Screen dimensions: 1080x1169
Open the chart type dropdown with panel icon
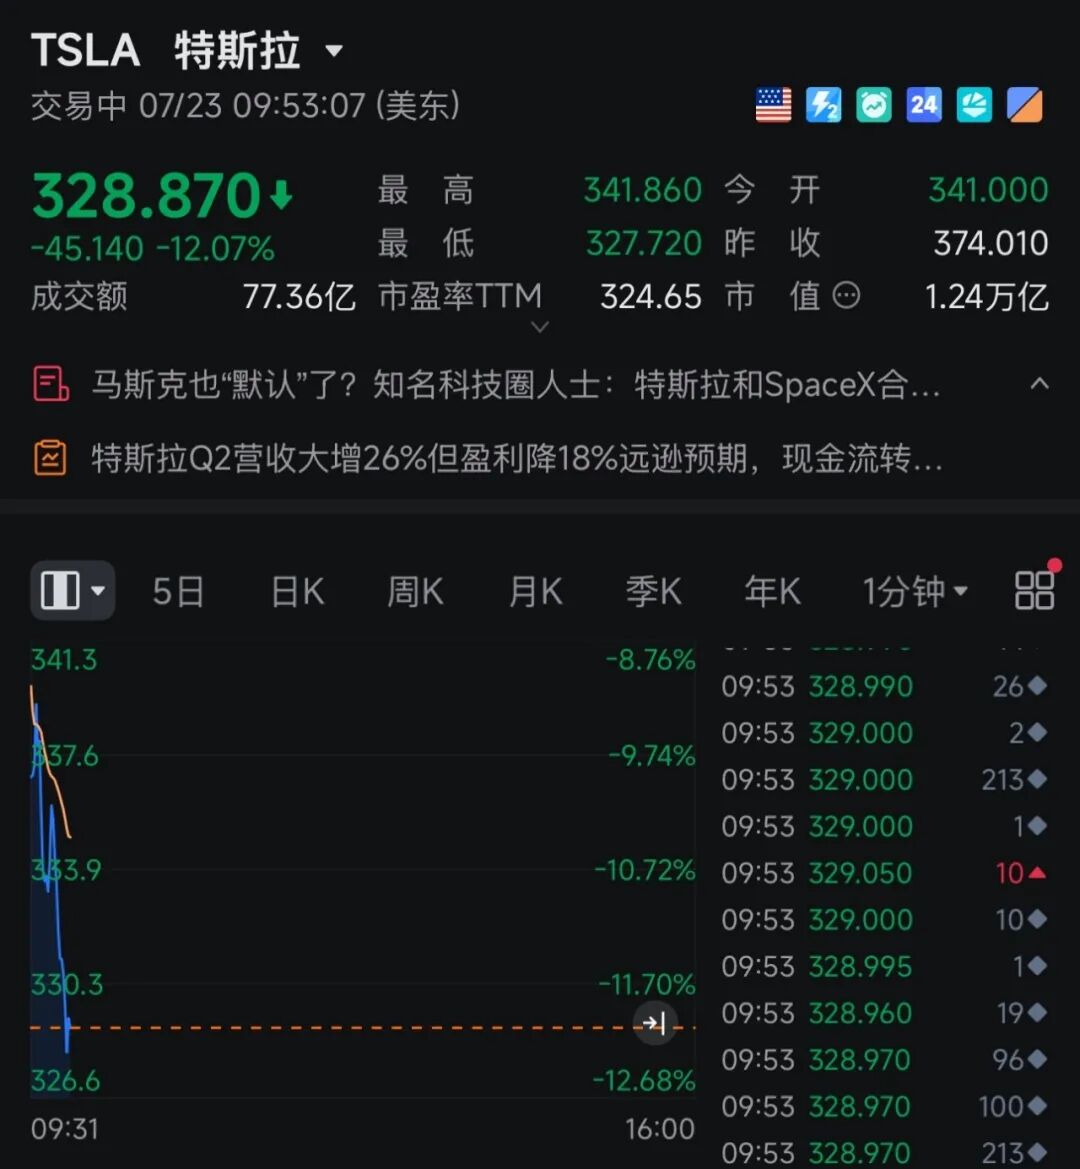[72, 591]
